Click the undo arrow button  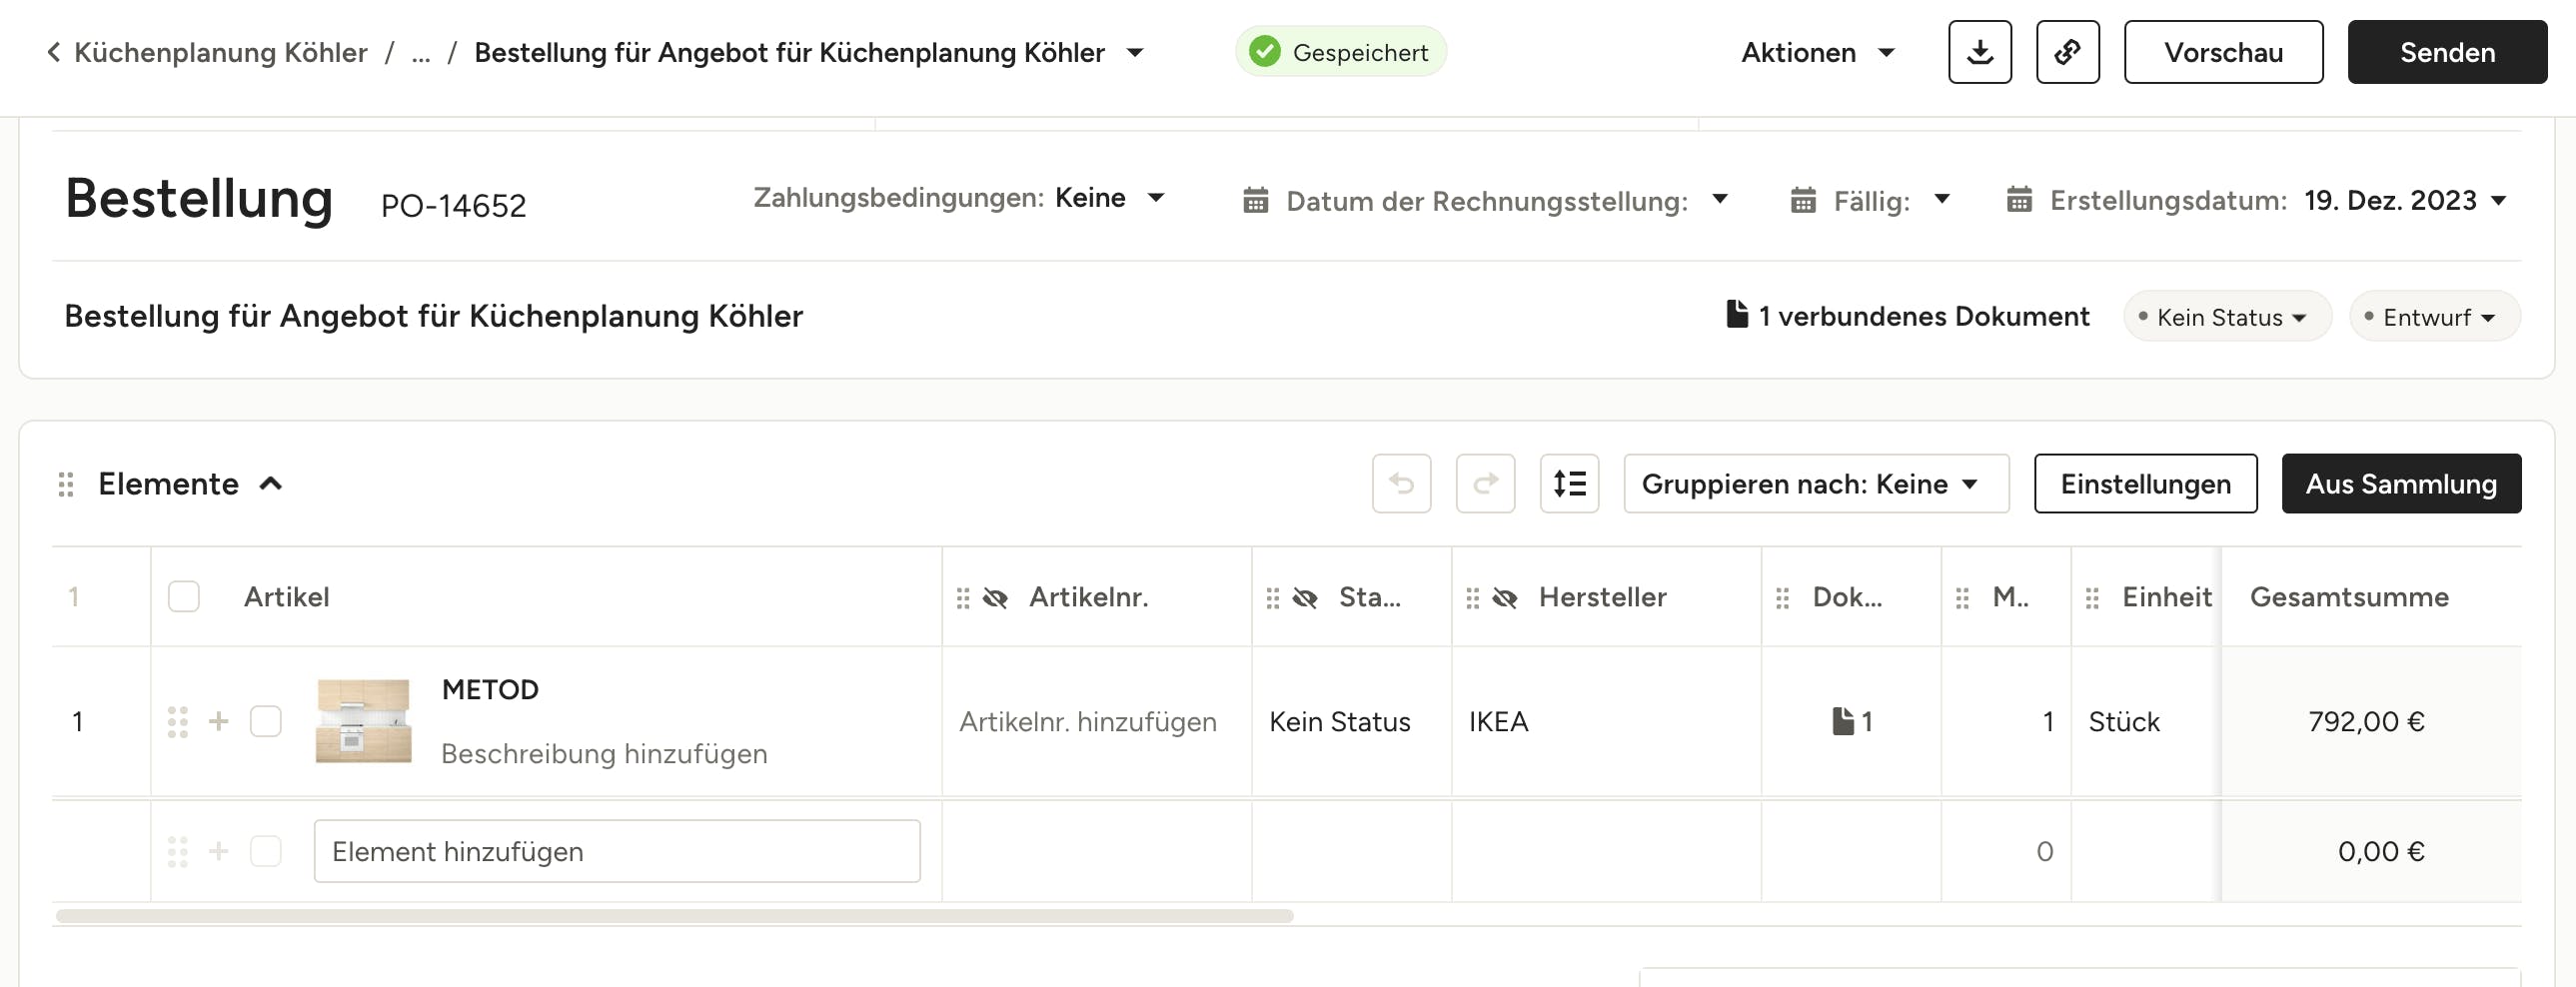(x=1401, y=484)
